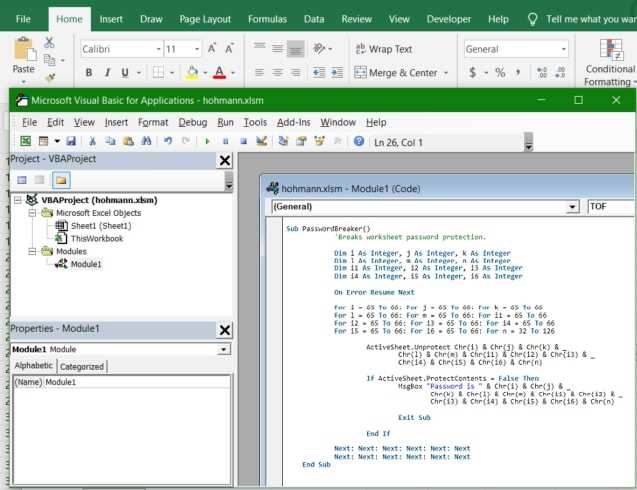Viewport: 637px width, 490px height.
Task: Open the font color dropdown arrow
Action: 233,73
